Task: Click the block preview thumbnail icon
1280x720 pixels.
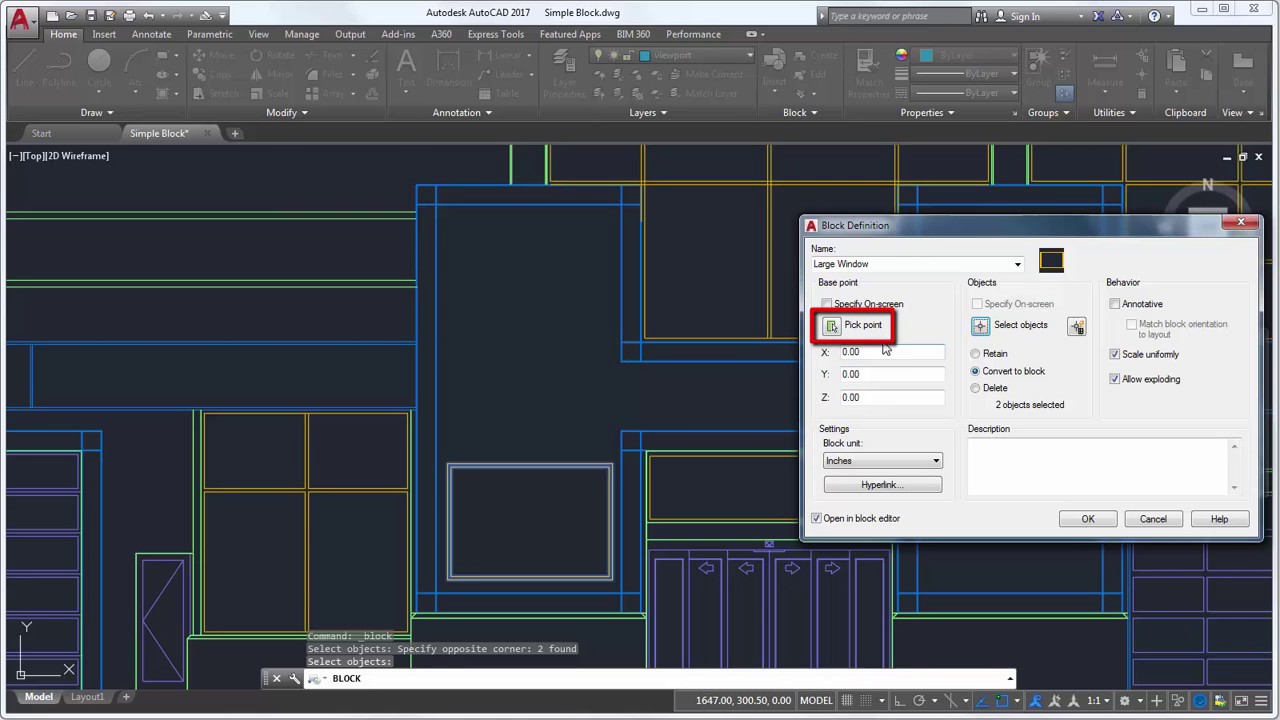Action: (1051, 261)
